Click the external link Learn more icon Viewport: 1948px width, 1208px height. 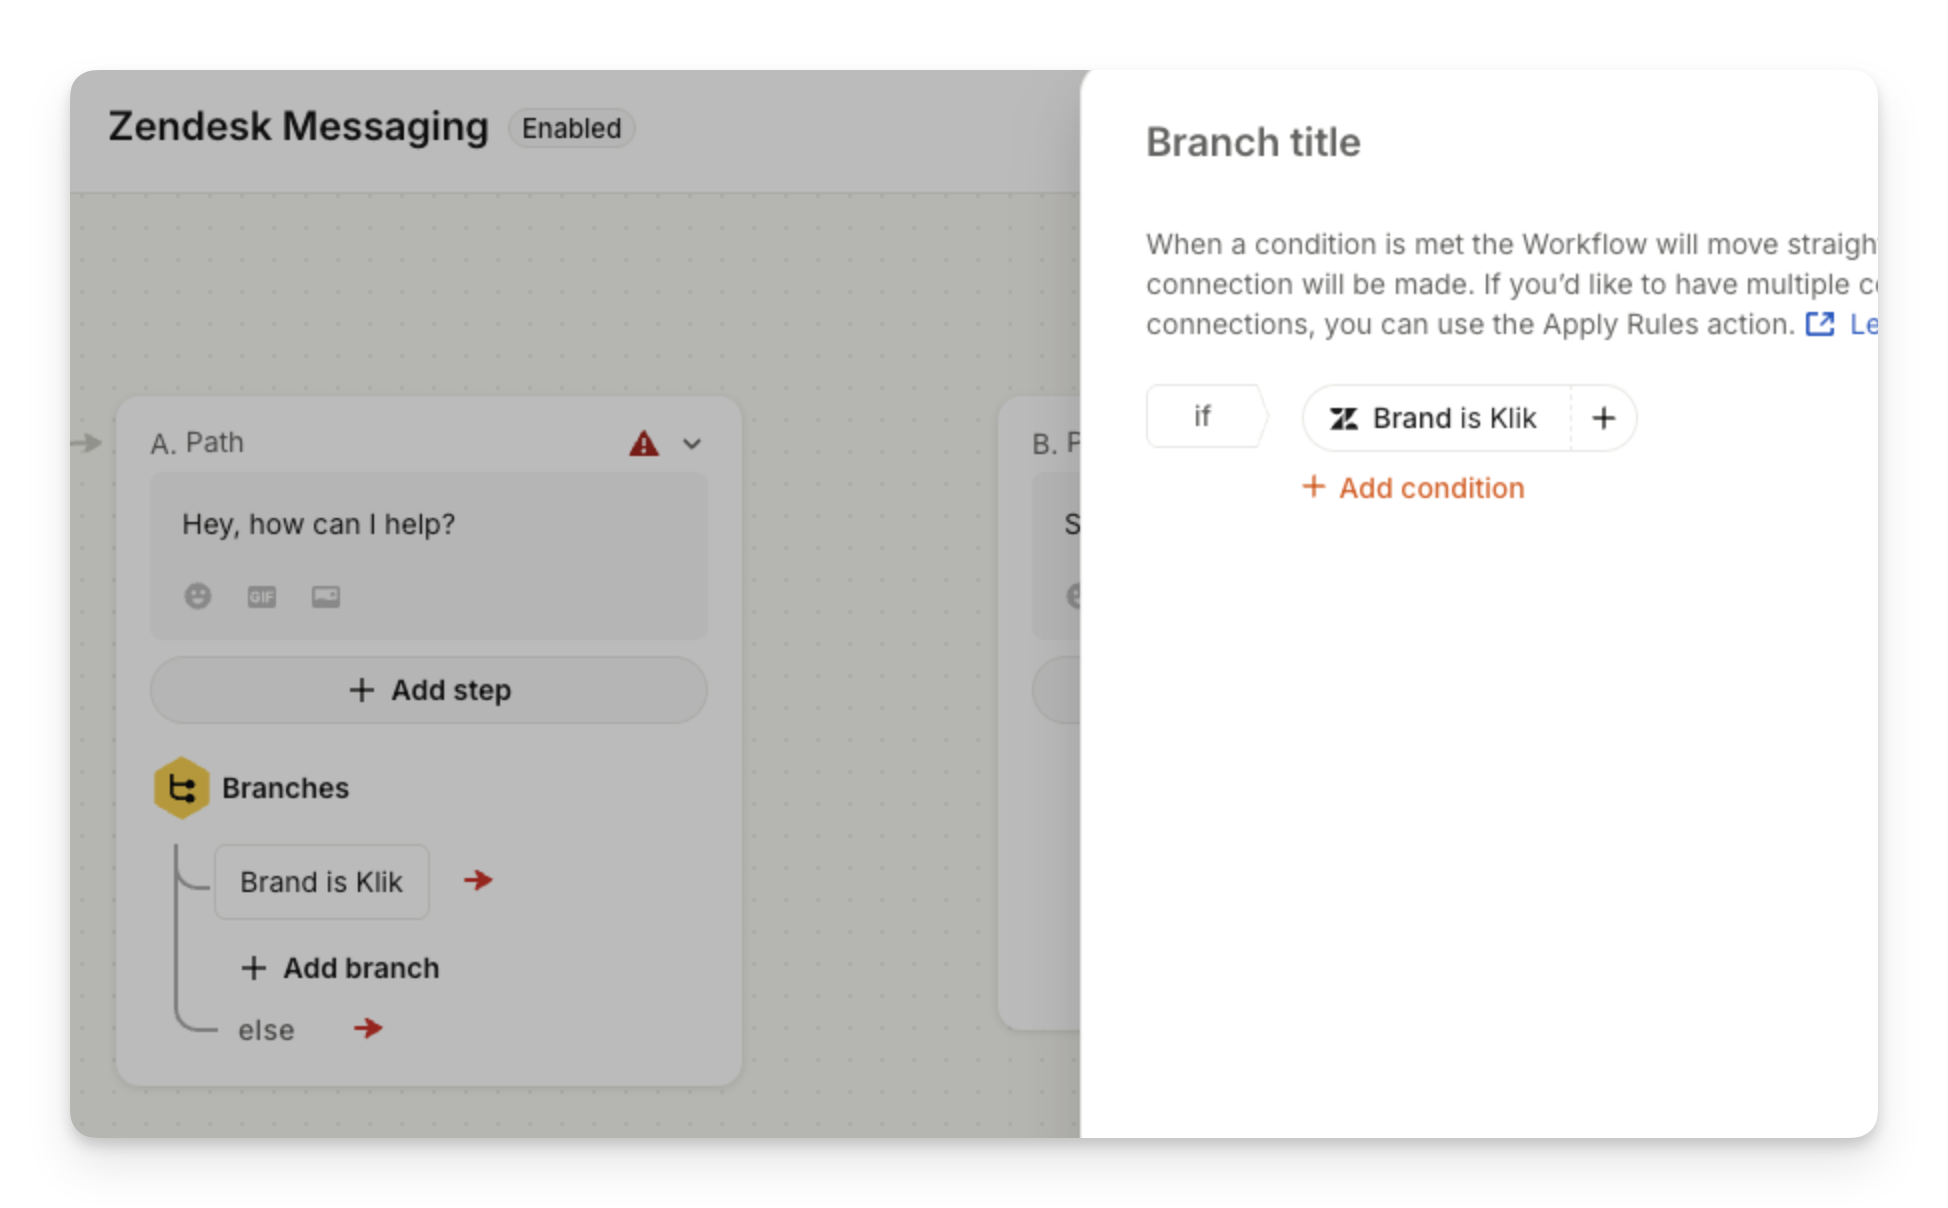click(x=1820, y=324)
